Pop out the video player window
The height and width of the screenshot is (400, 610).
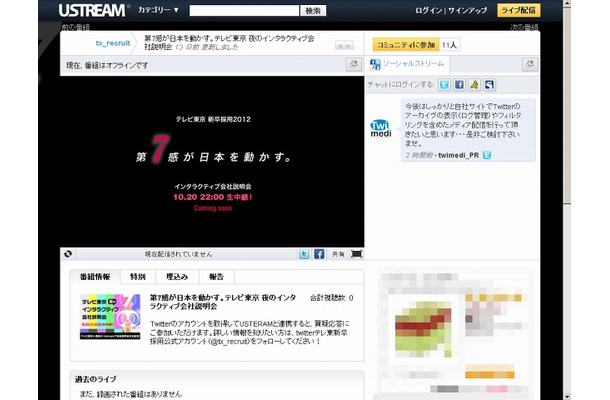pos(353,64)
